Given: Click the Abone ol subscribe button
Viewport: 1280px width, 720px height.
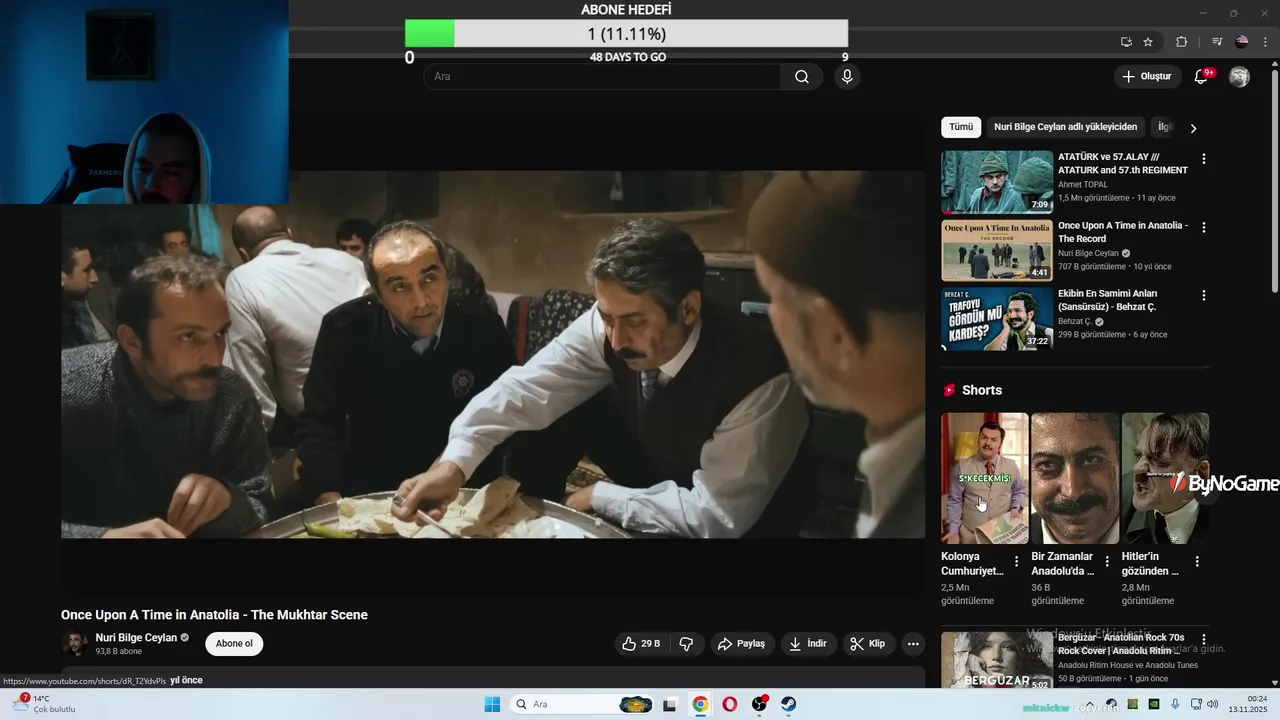Looking at the screenshot, I should tap(234, 644).
